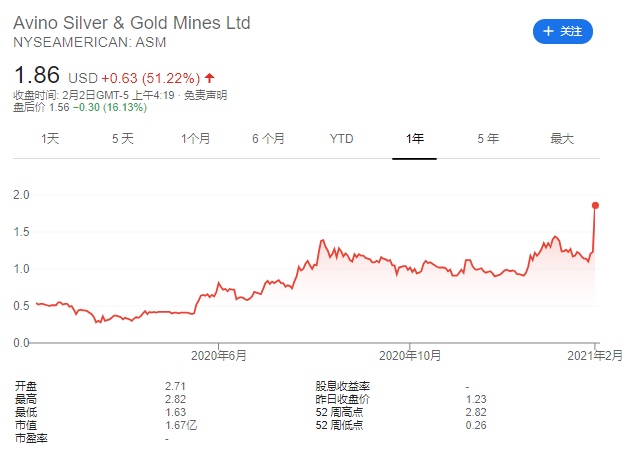Image resolution: width=631 pixels, height=455 pixels.
Task: Click the 2020年10月 axis label
Action: (x=410, y=355)
